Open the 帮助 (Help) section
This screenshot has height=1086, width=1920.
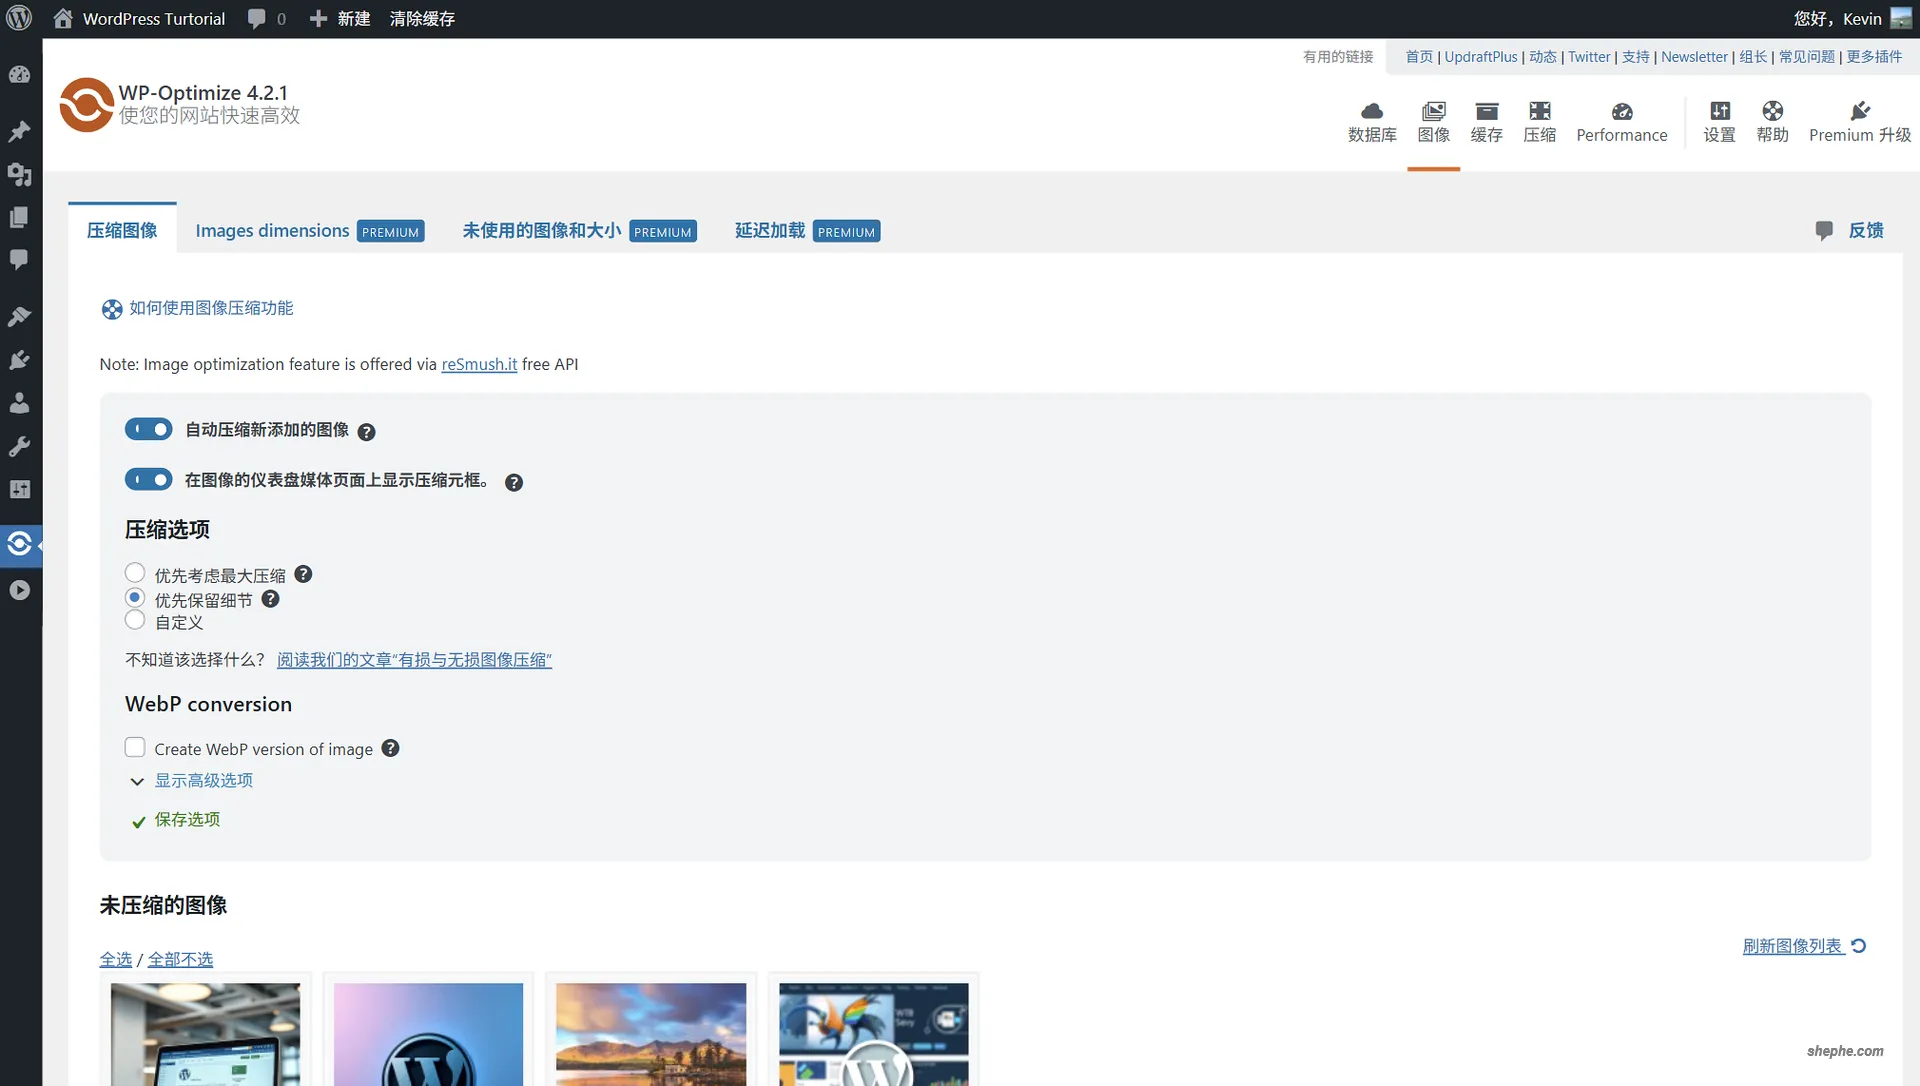(1772, 120)
